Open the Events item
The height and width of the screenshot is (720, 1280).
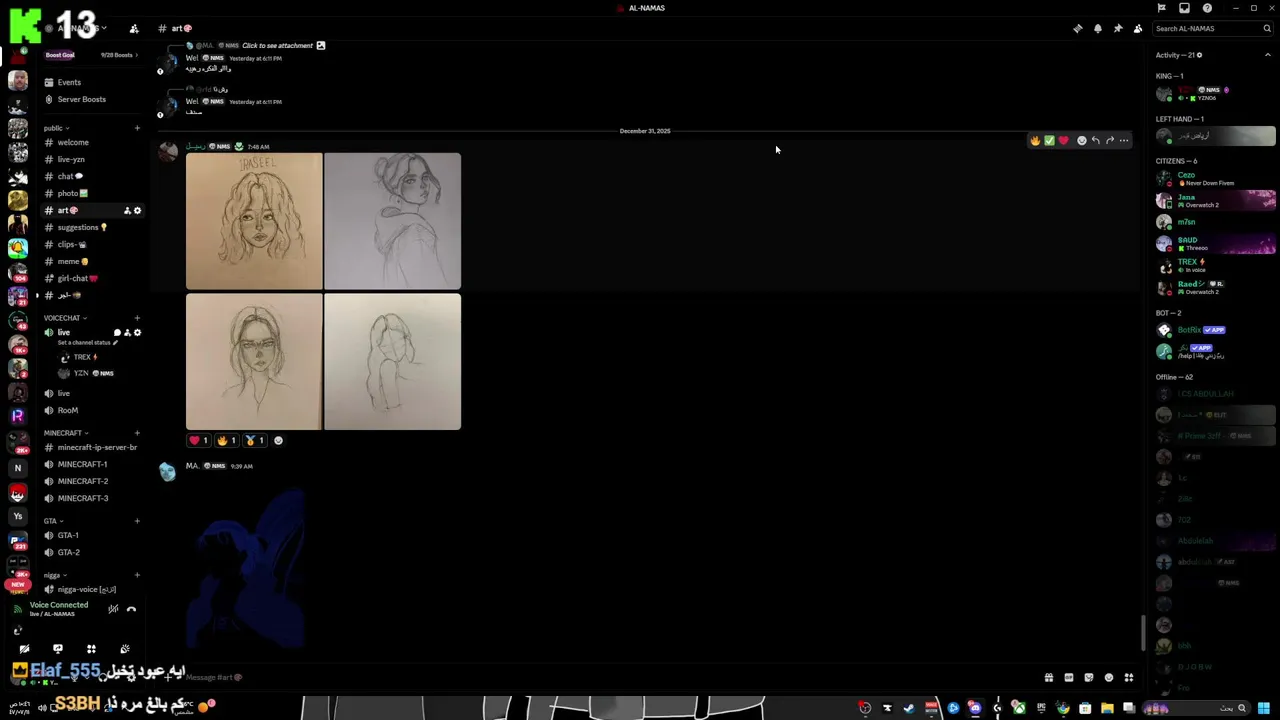pyautogui.click(x=90, y=82)
